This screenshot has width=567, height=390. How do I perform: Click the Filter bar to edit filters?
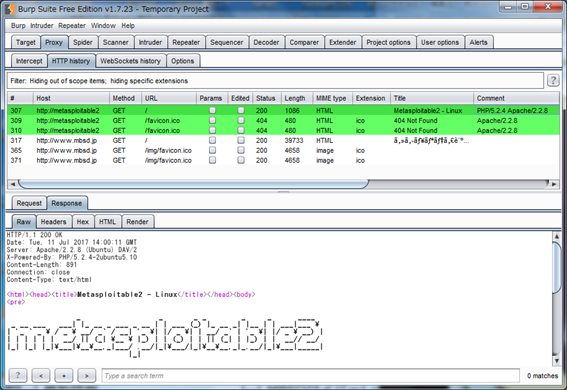(275, 81)
